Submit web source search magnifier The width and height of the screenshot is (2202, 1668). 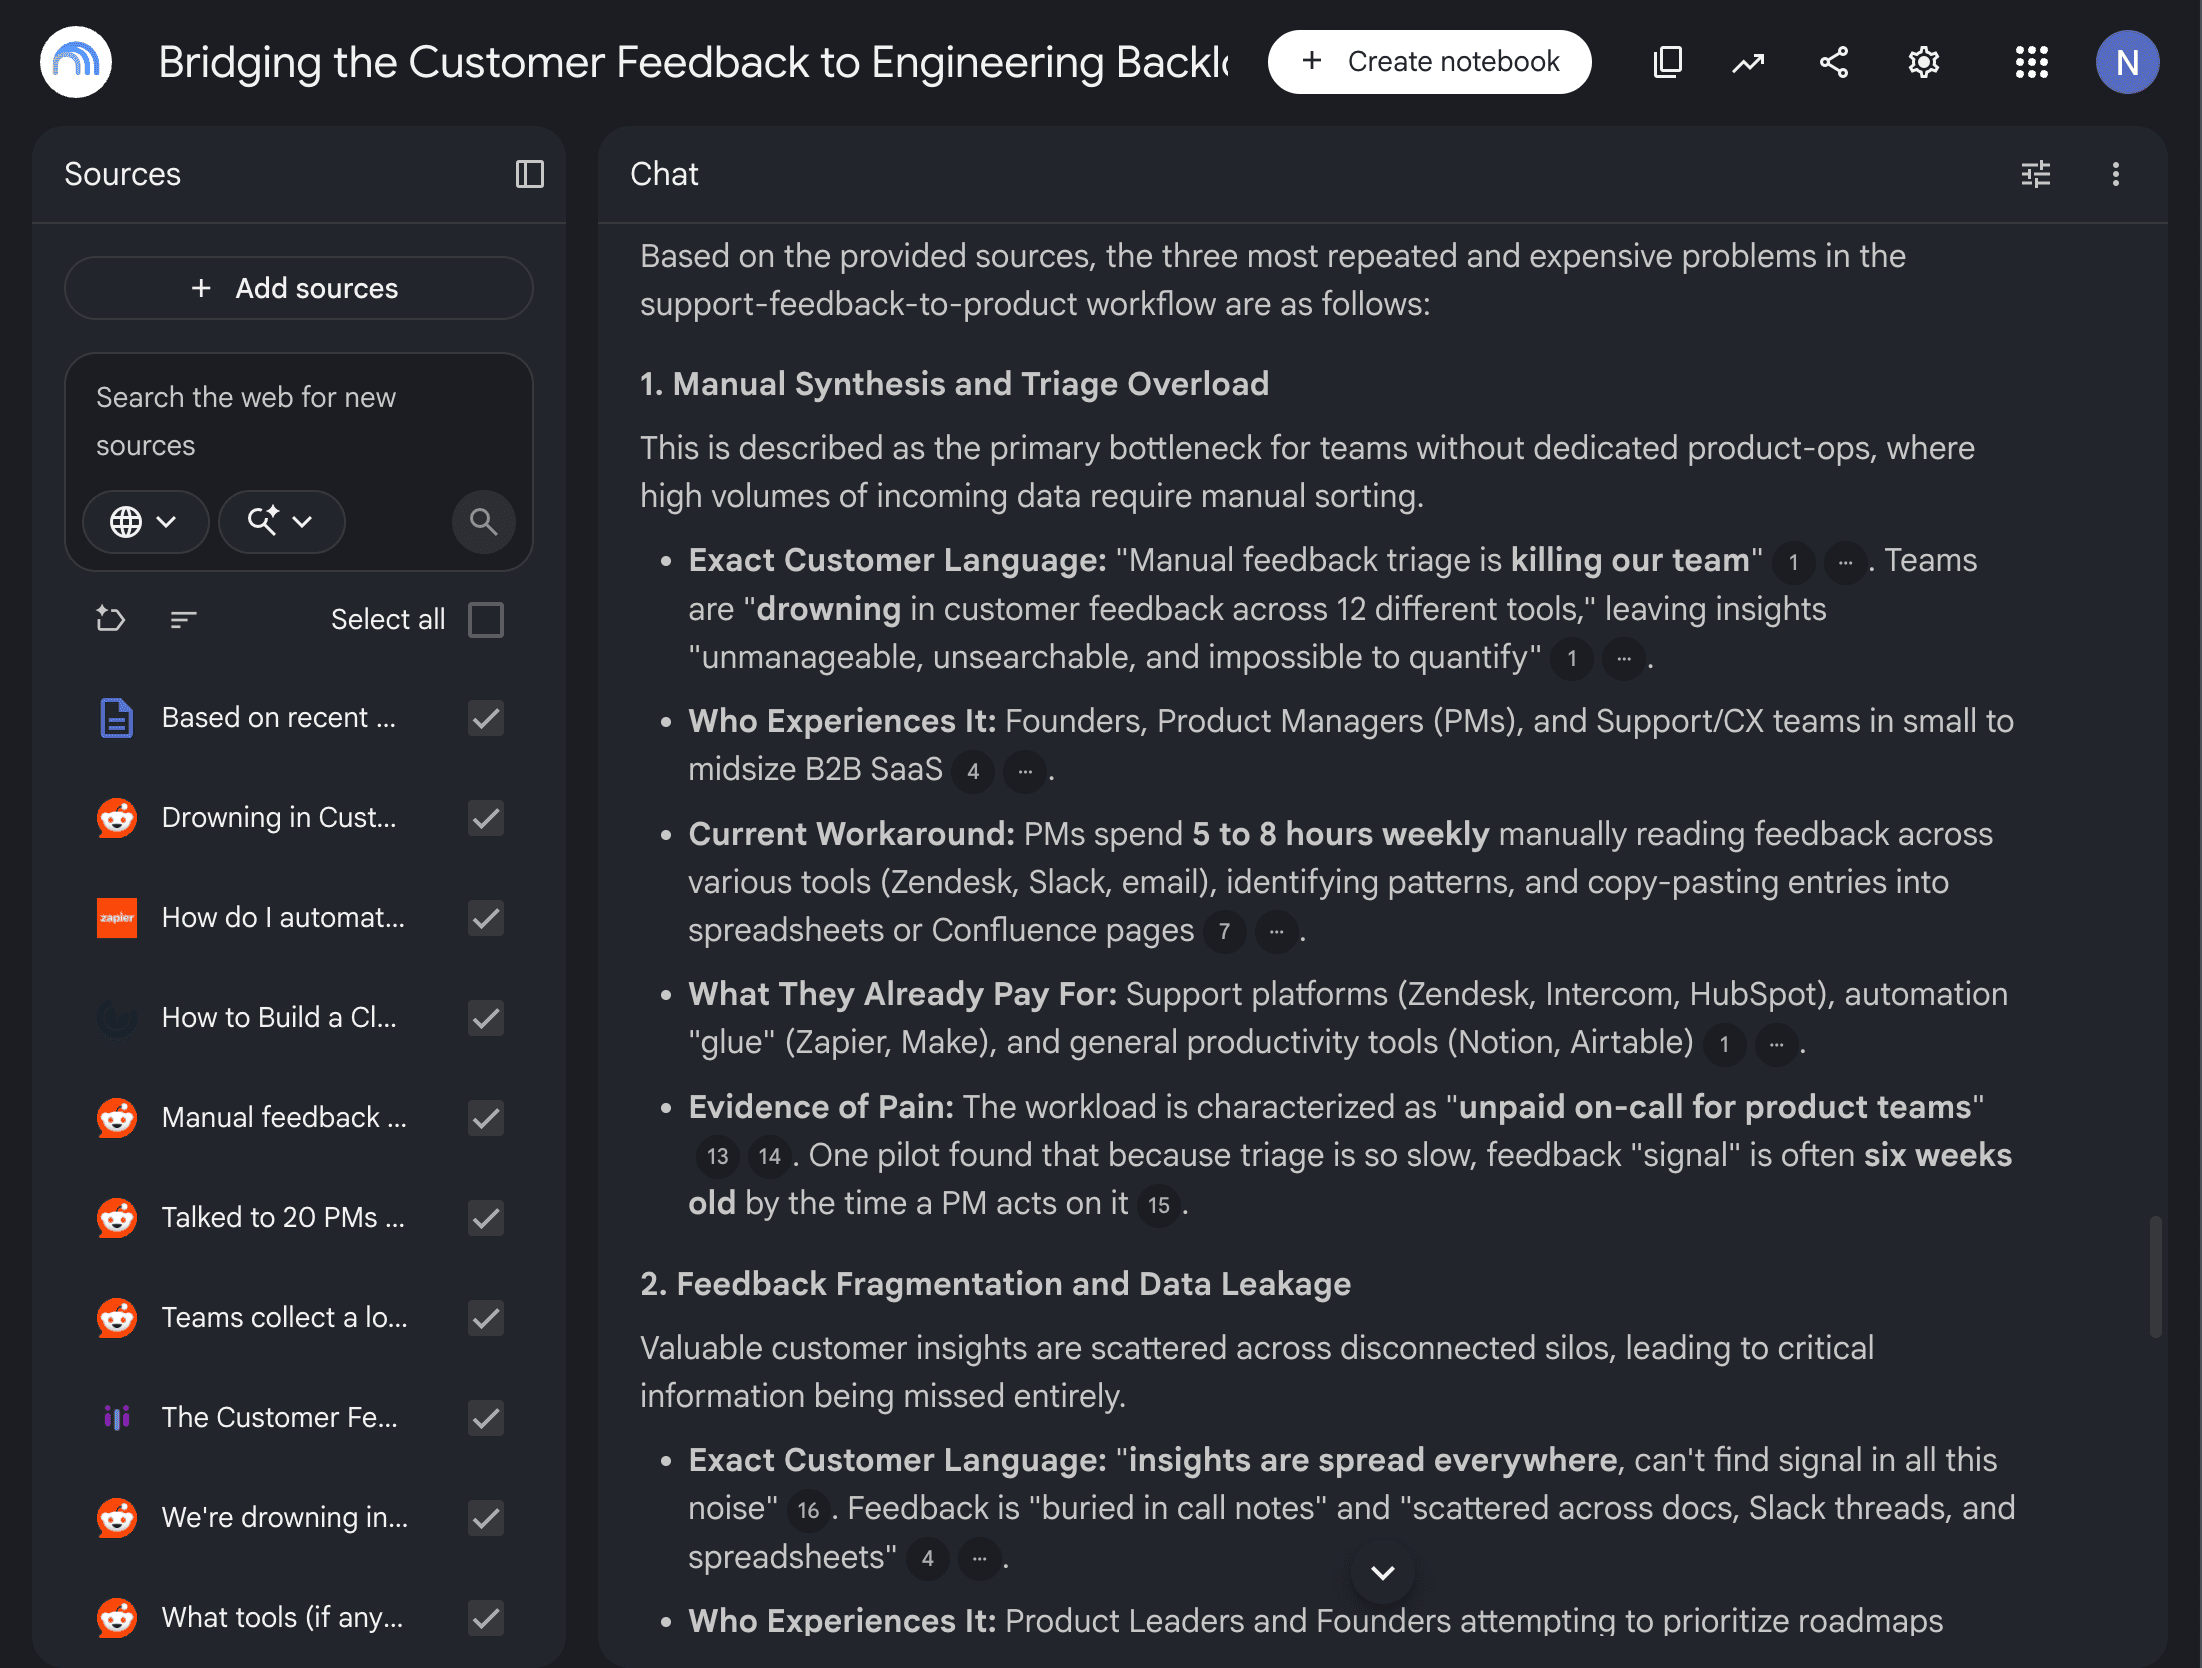tap(483, 521)
